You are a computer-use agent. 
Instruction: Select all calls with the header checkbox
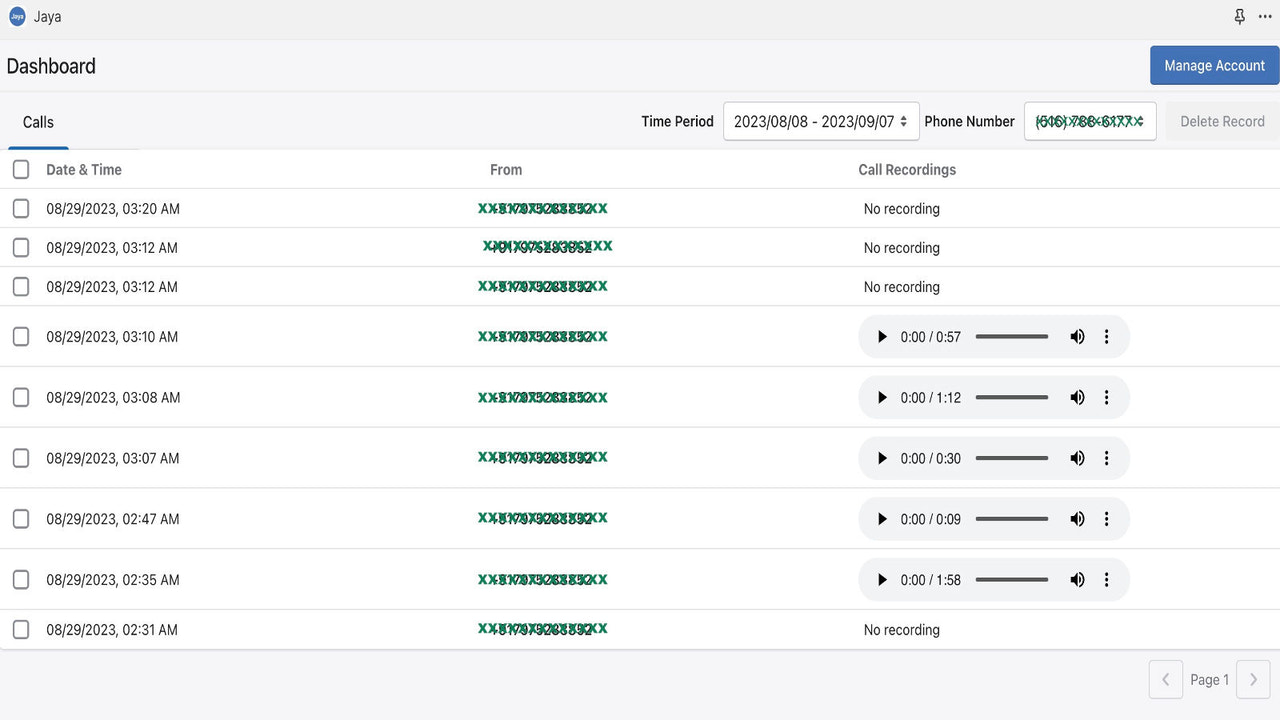[x=20, y=169]
